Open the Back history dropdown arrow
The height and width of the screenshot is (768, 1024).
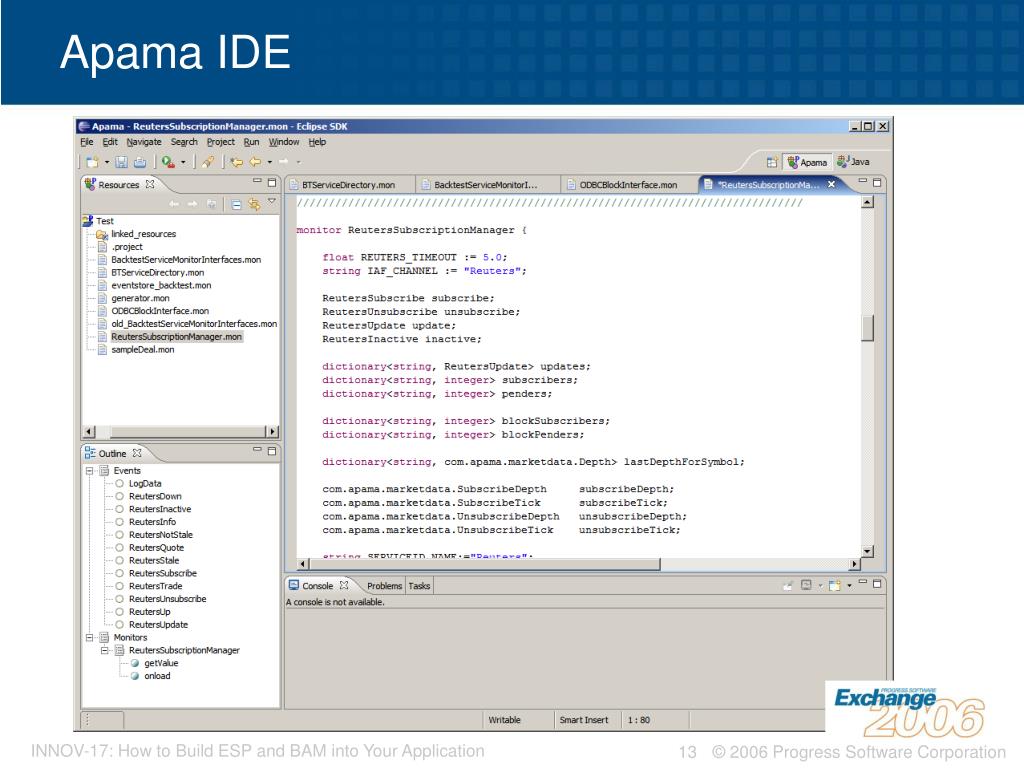[270, 162]
